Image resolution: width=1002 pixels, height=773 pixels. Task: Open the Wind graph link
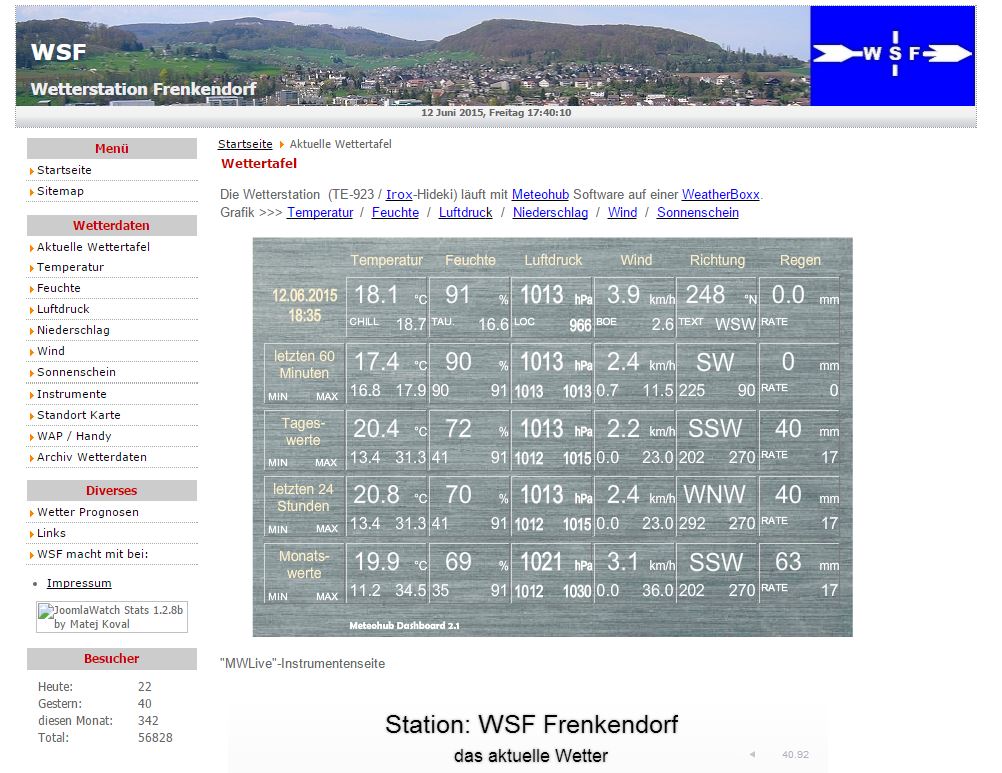(x=622, y=213)
